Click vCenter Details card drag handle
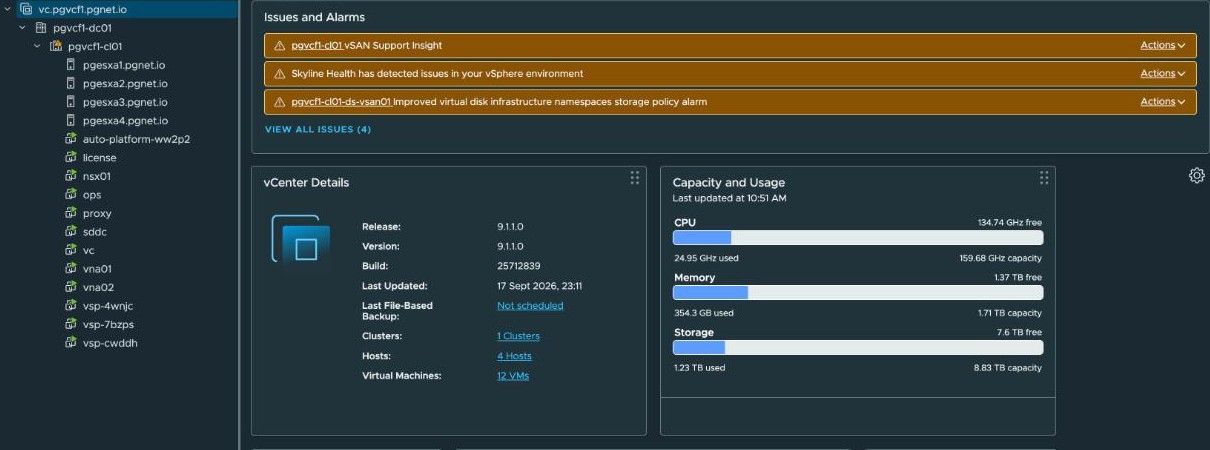The width and height of the screenshot is (1210, 450). [634, 178]
